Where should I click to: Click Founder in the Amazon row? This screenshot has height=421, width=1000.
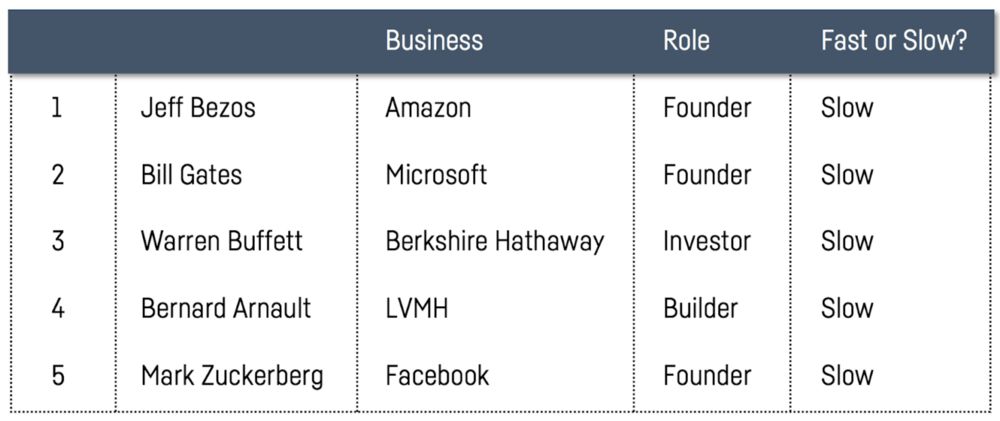(x=707, y=108)
